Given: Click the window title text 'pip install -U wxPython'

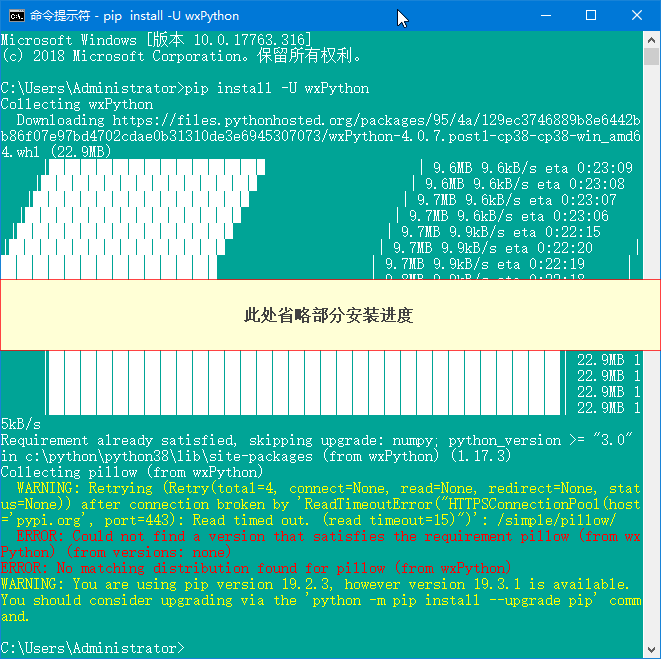Looking at the screenshot, I should (171, 16).
